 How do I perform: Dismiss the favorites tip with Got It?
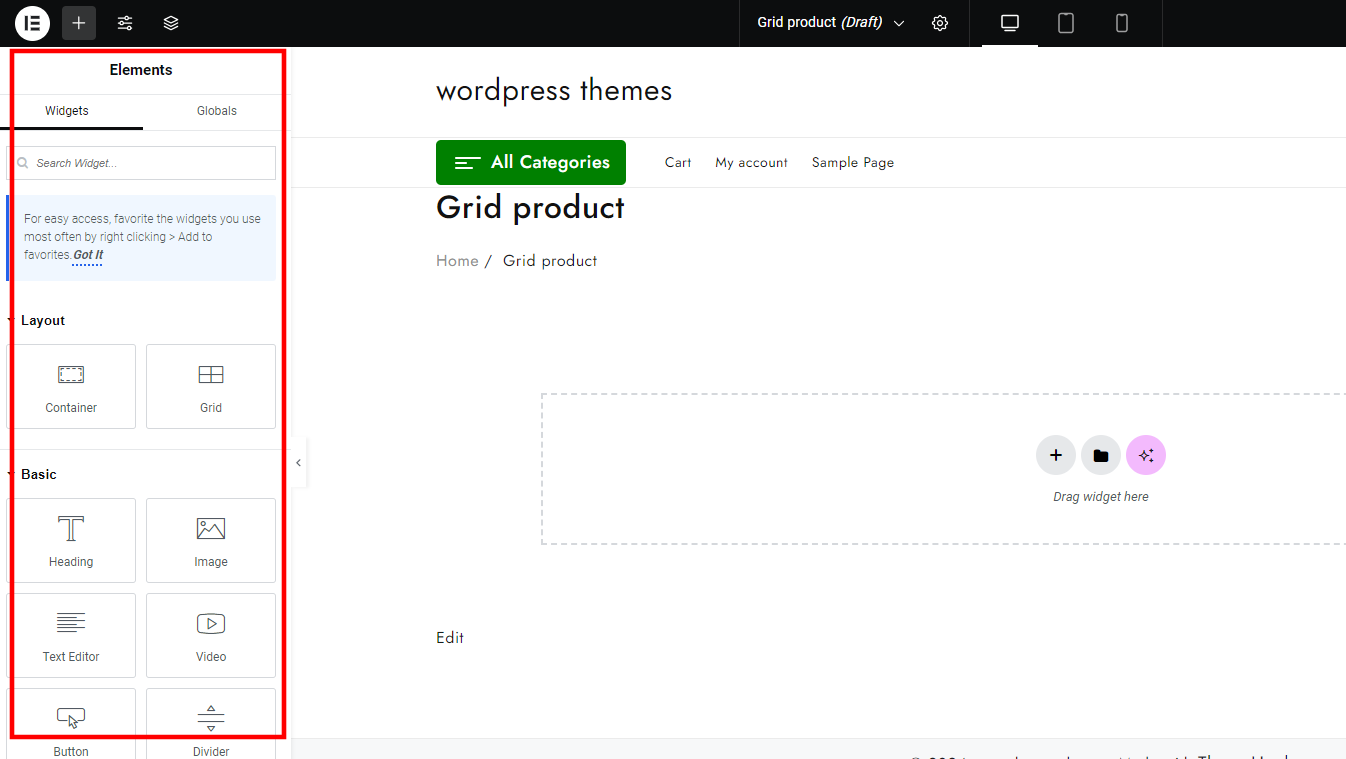point(88,255)
